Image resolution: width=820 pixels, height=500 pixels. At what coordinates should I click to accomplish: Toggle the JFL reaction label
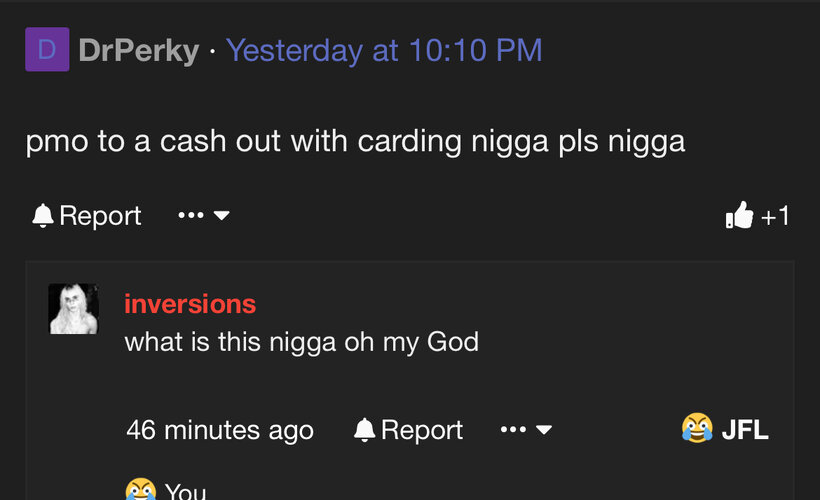(x=745, y=430)
